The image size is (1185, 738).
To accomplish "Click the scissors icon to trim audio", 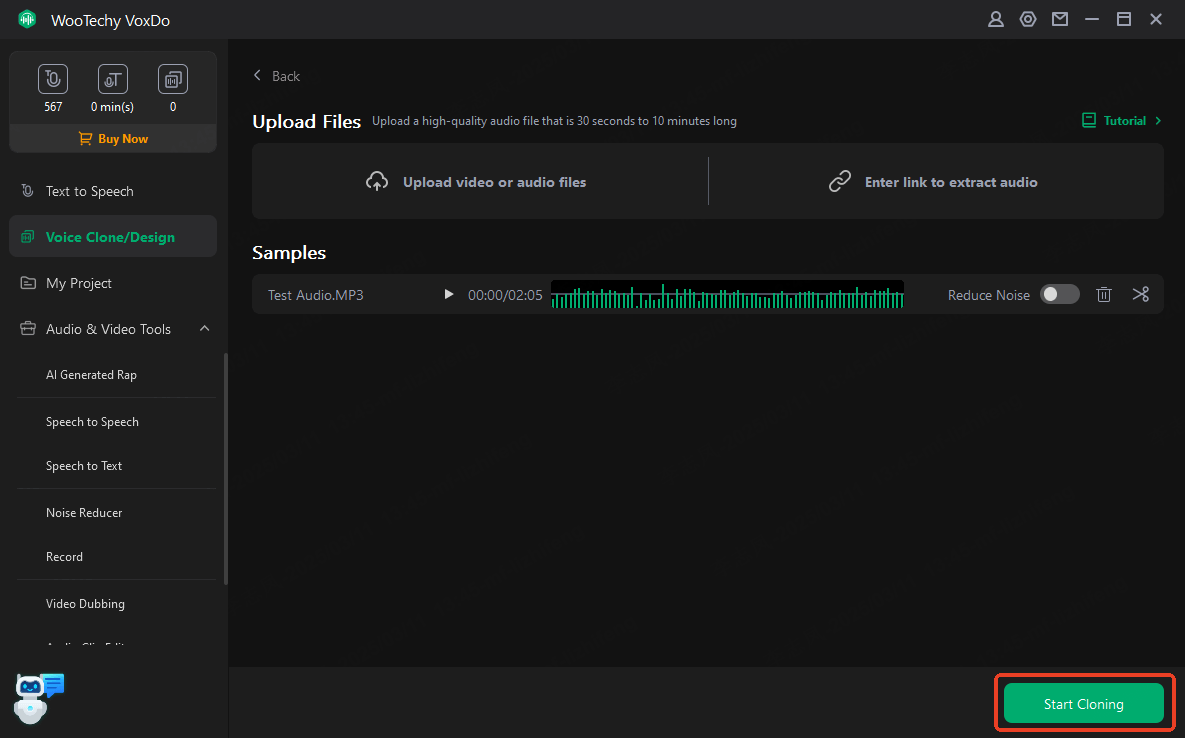I will coord(1141,294).
